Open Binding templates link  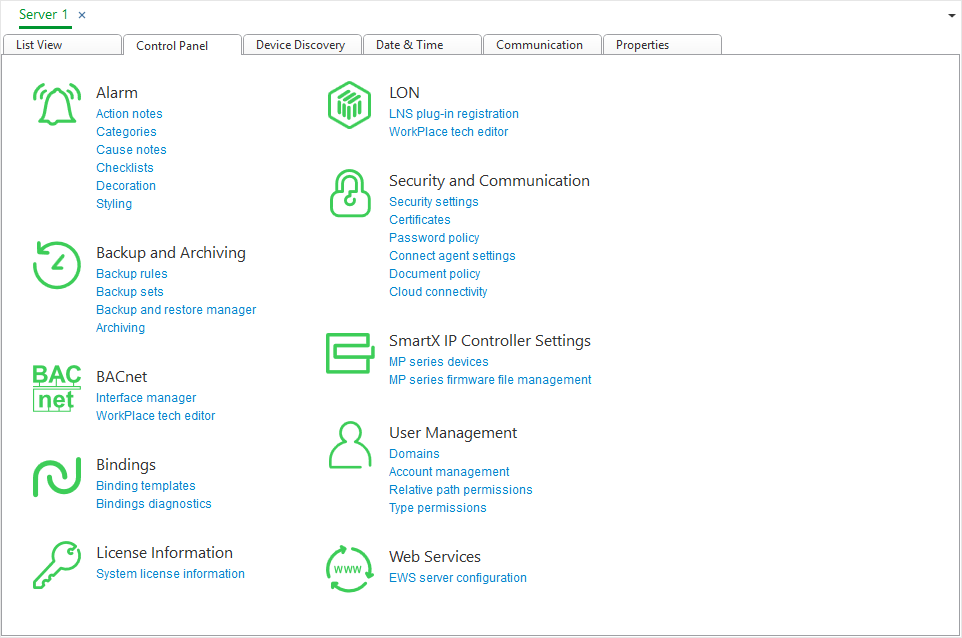pos(145,486)
